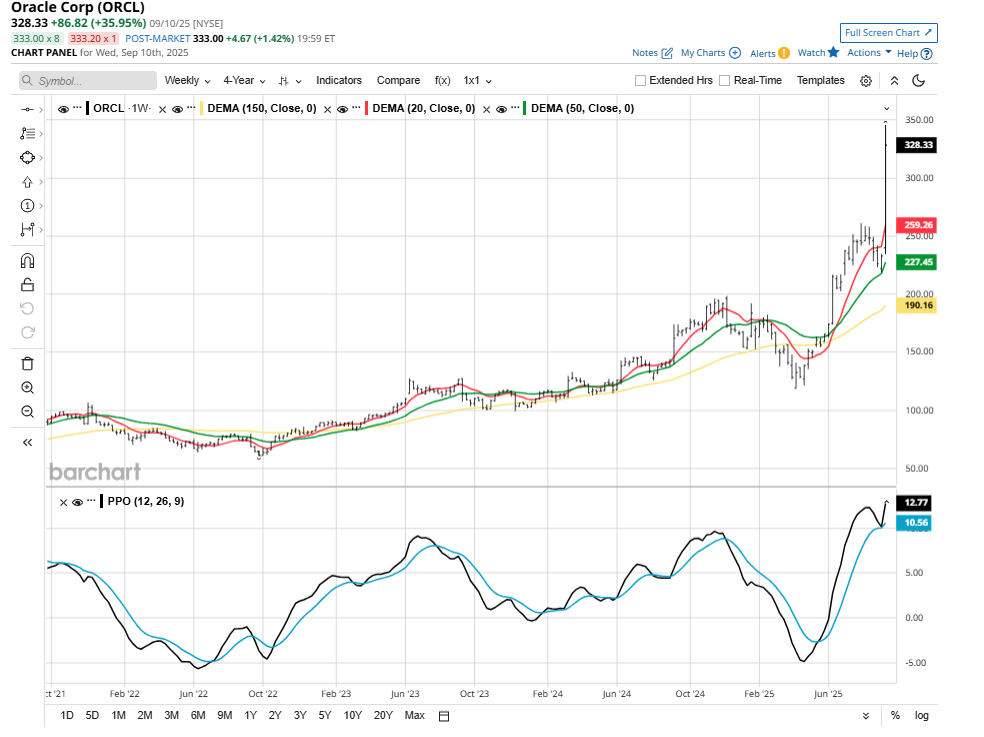
Task: Select the 1D time range
Action: point(67,716)
